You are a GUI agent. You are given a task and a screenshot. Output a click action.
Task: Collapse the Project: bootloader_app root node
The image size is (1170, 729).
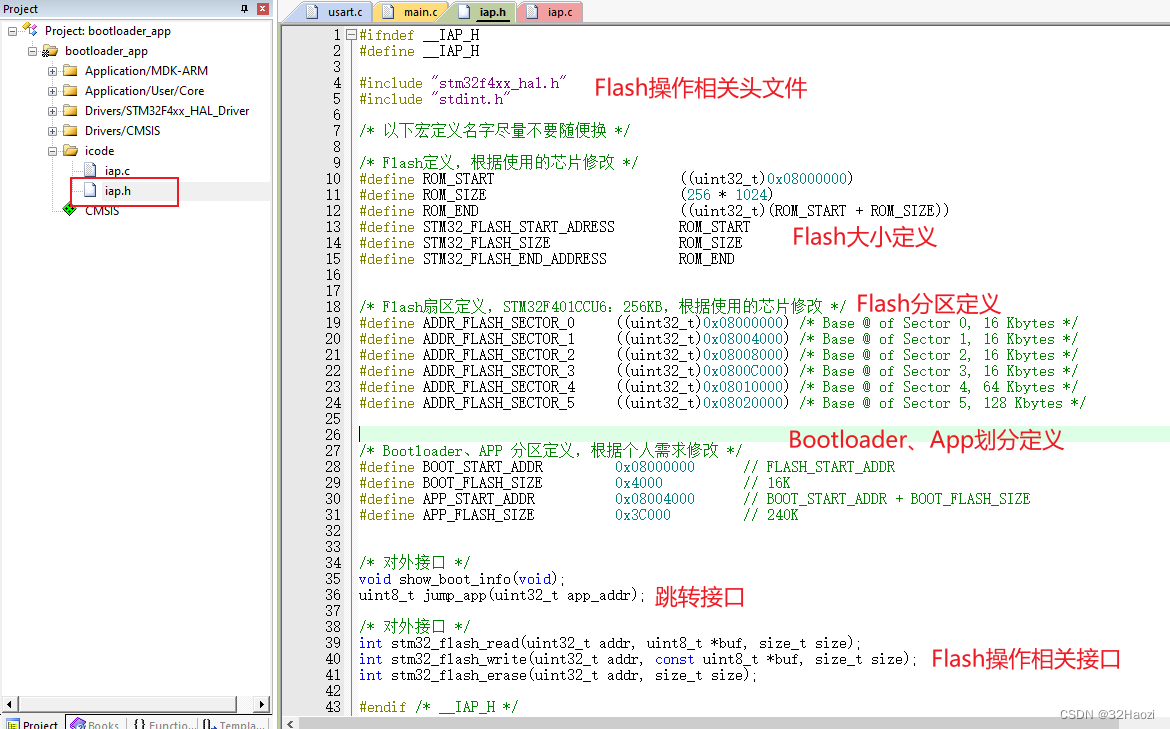tap(12, 31)
